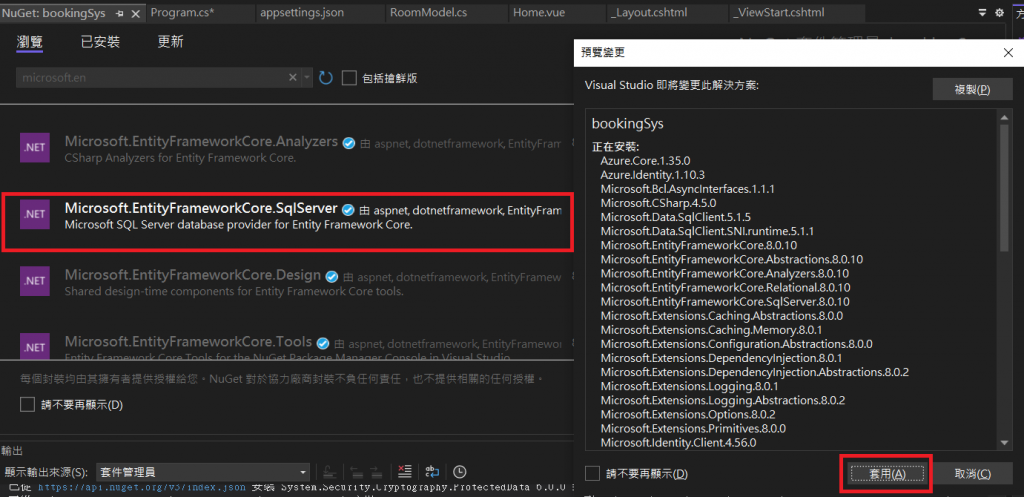Click Microsoft.Bcl.AsyncInterfaces.1.1.1 entry
This screenshot has width=1024, height=497.
tap(688, 189)
